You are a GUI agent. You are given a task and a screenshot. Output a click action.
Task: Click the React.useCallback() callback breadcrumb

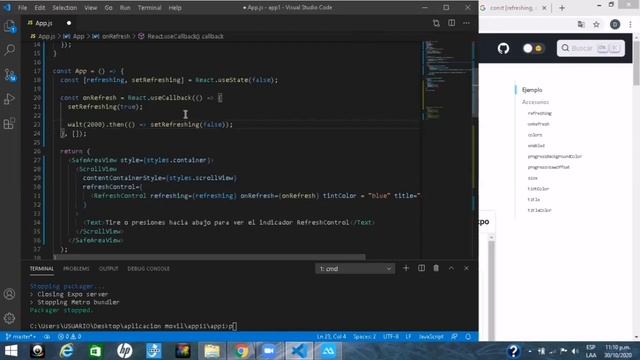[181, 36]
